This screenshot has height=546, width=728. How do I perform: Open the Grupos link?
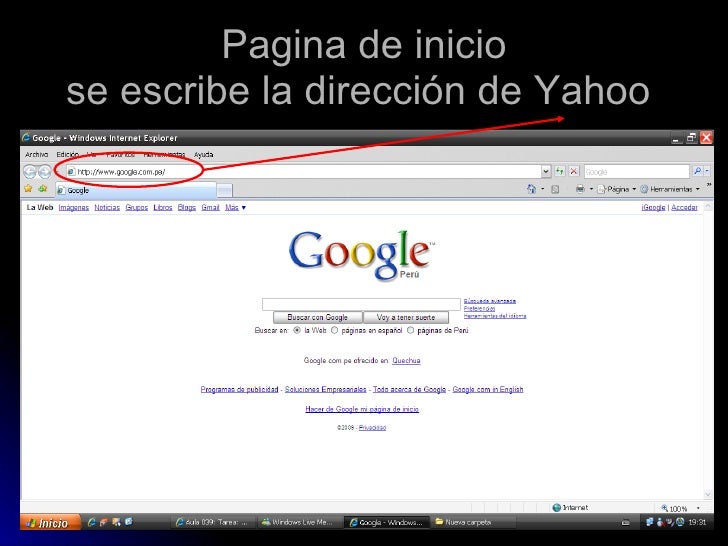[x=136, y=208]
